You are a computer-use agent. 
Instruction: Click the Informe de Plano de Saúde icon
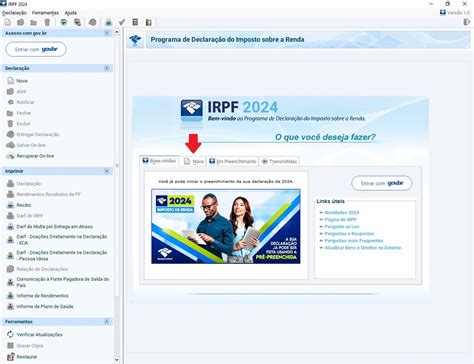point(11,306)
